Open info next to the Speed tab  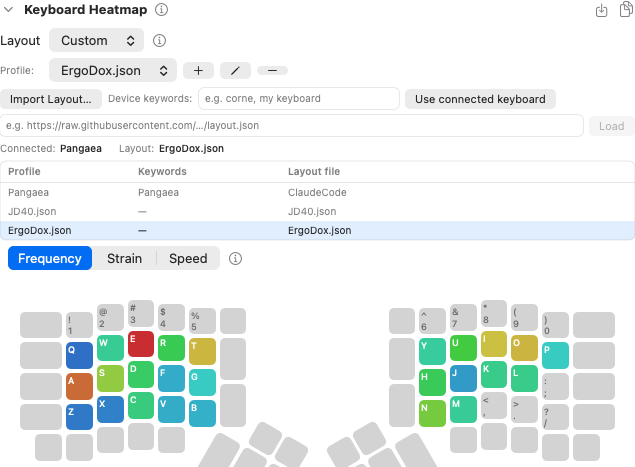click(235, 258)
